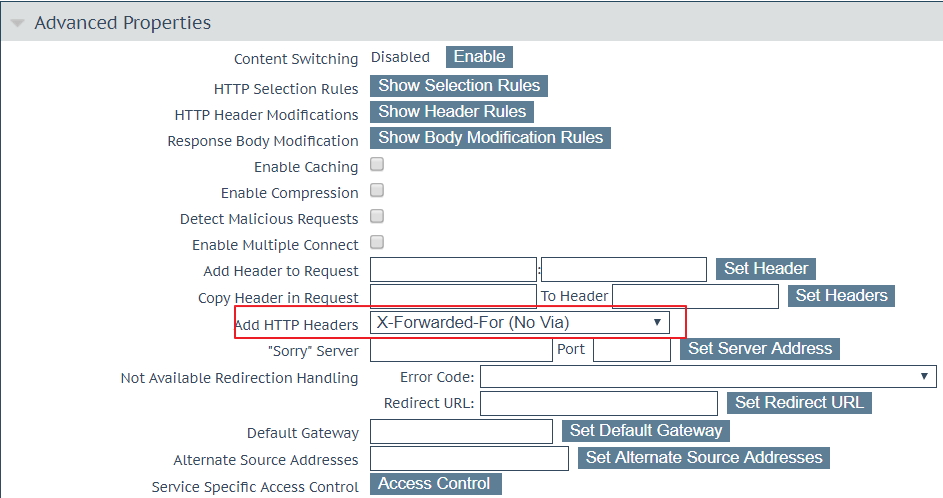Viewport: 943px width, 498px height.
Task: Show HTTP Selection Rules
Action: pyautogui.click(x=459, y=86)
